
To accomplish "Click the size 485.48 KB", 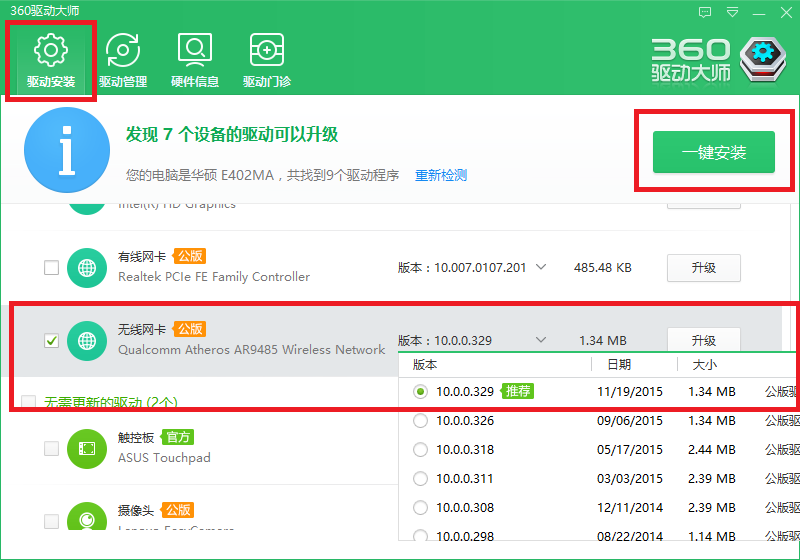I will [603, 268].
